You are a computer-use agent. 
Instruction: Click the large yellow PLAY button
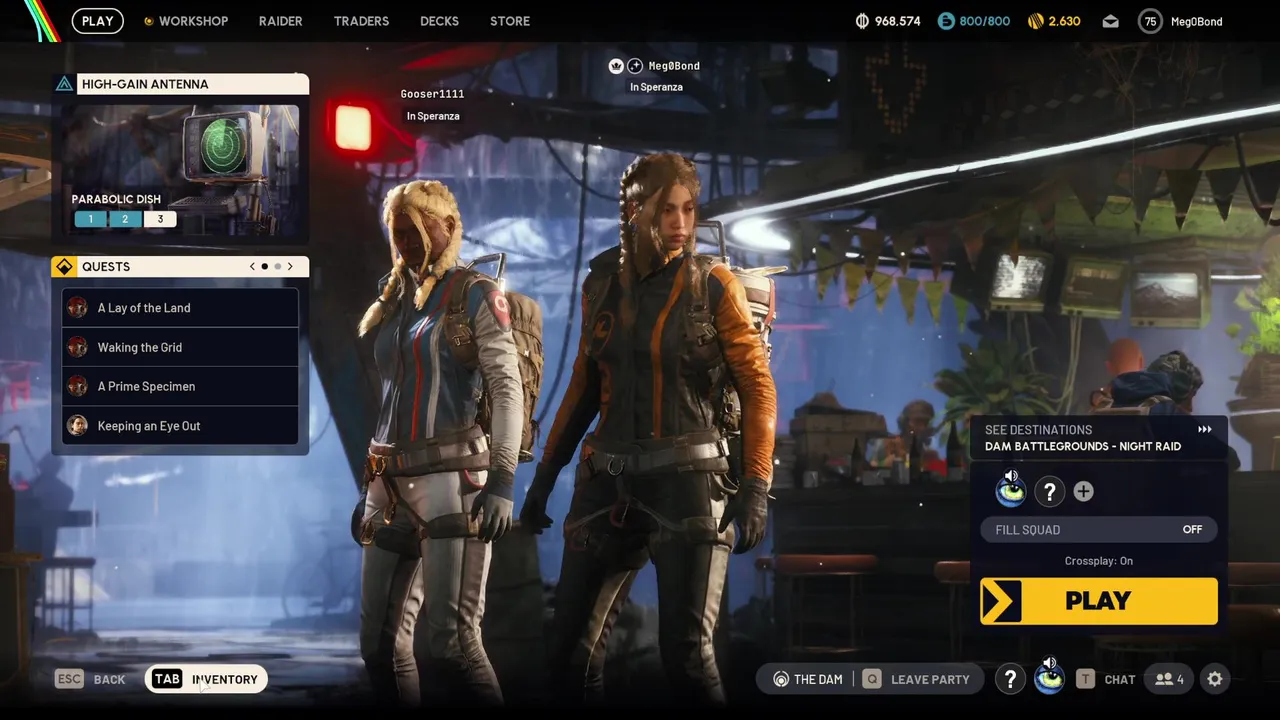pyautogui.click(x=1098, y=601)
